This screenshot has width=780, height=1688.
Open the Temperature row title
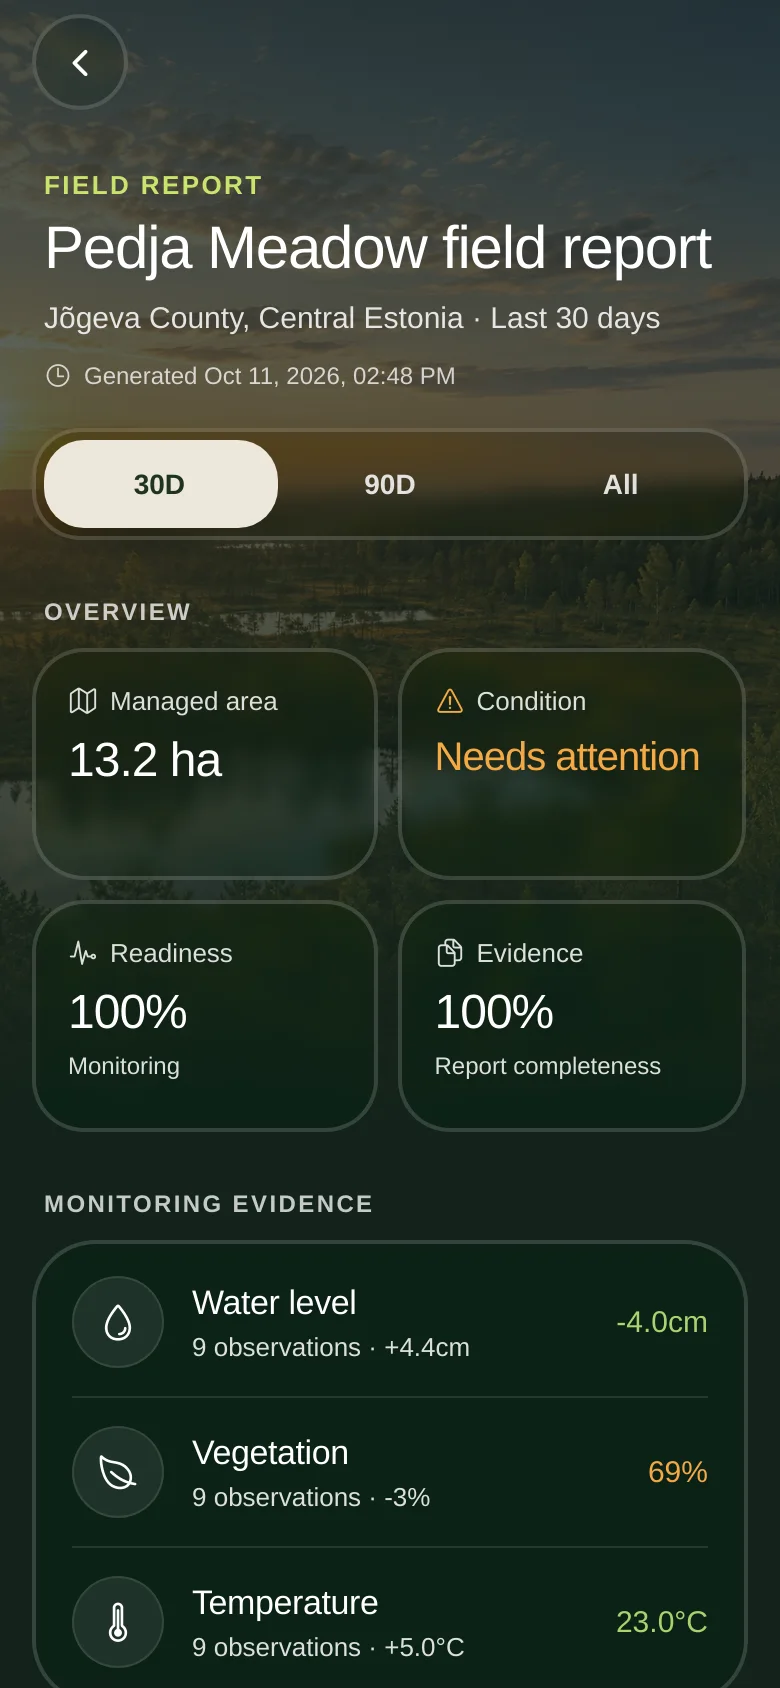pos(285,1603)
